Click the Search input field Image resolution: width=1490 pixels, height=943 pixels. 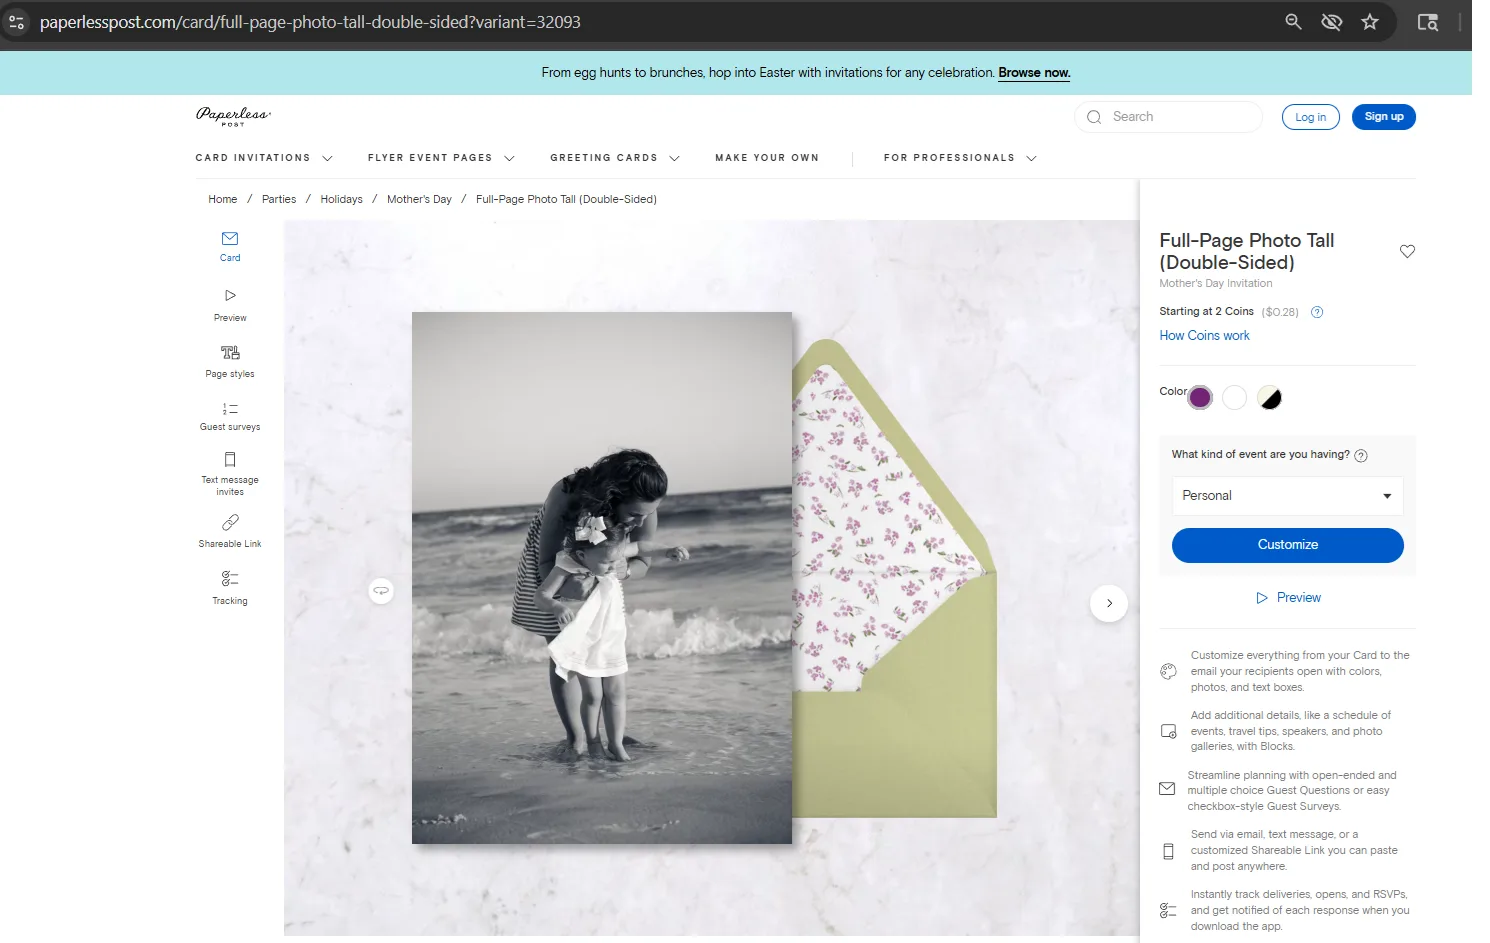coord(1168,117)
